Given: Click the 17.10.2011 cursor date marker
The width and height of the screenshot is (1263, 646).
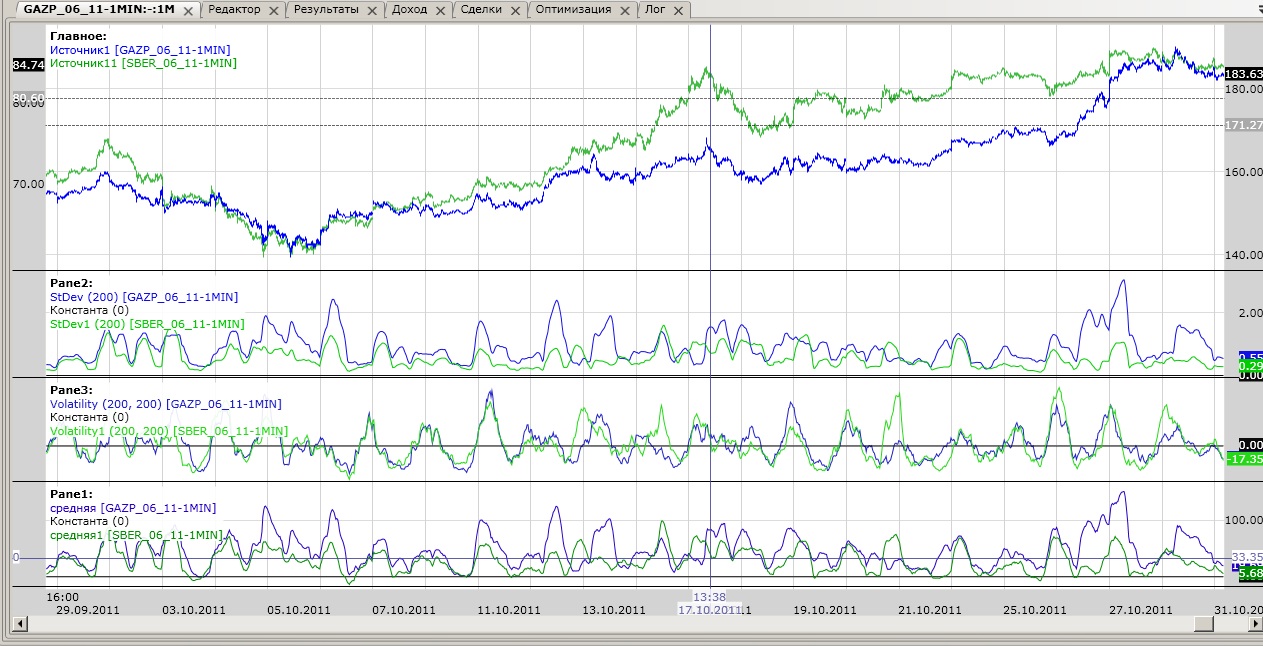Looking at the screenshot, I should tap(709, 609).
